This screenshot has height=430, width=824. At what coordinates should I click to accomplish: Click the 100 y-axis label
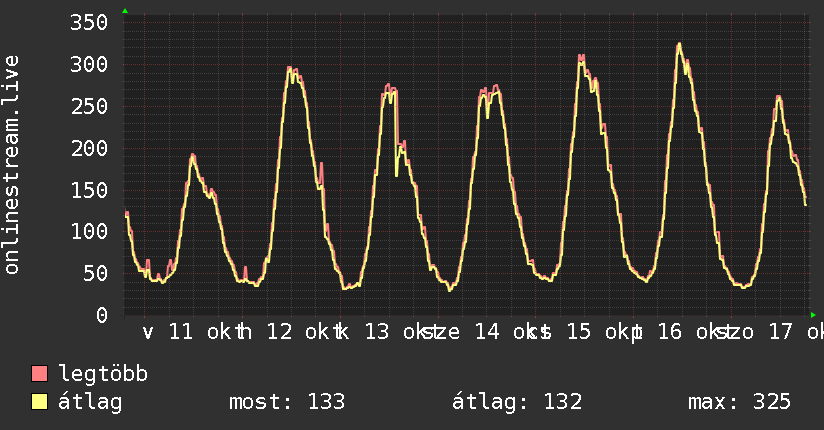[89, 231]
